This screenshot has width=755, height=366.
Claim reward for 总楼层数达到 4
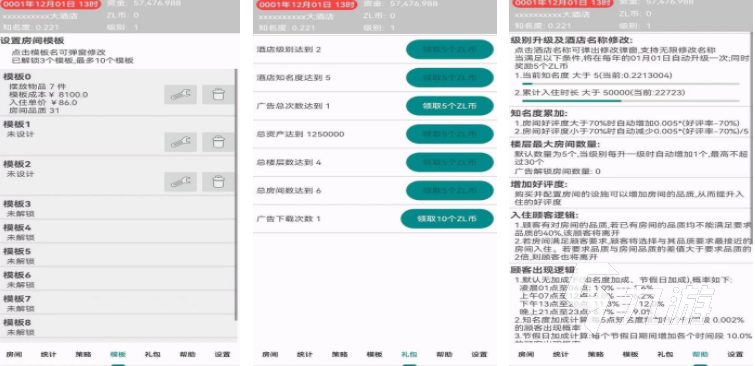click(450, 162)
